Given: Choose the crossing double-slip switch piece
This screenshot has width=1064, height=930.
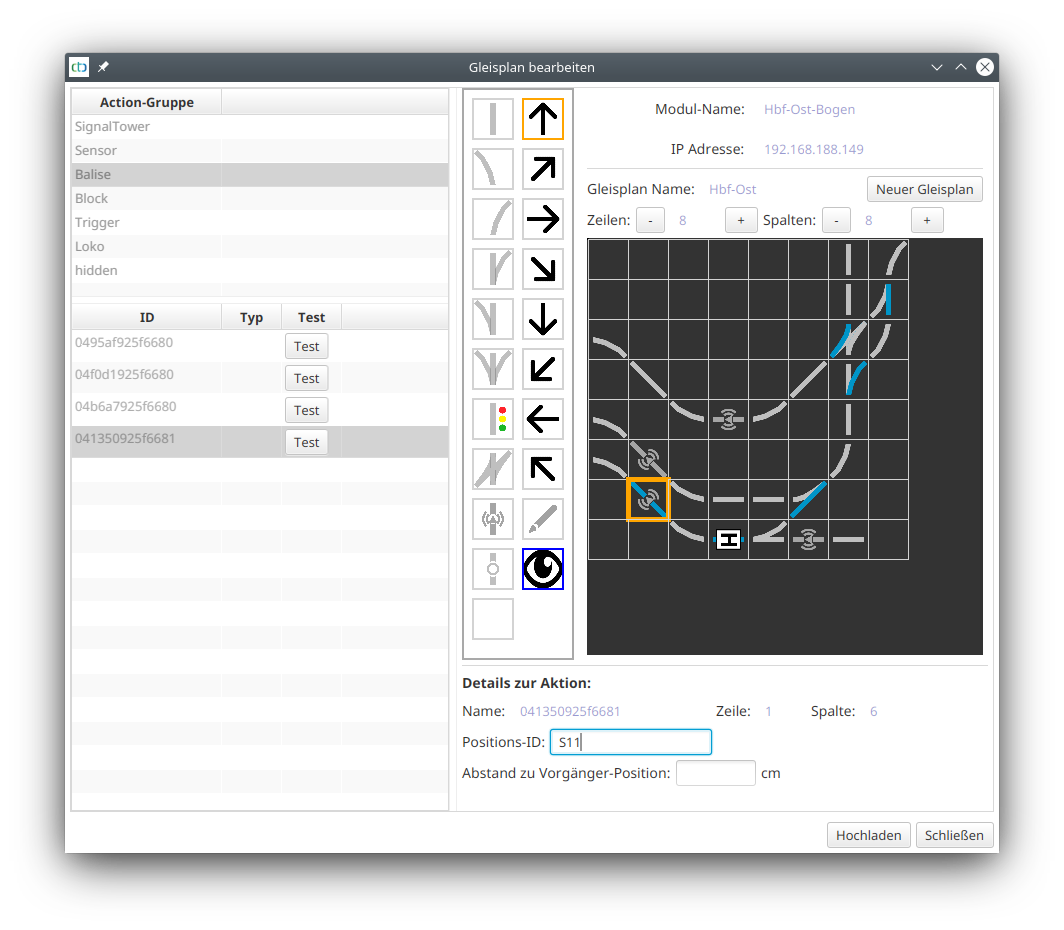Looking at the screenshot, I should click(x=493, y=469).
